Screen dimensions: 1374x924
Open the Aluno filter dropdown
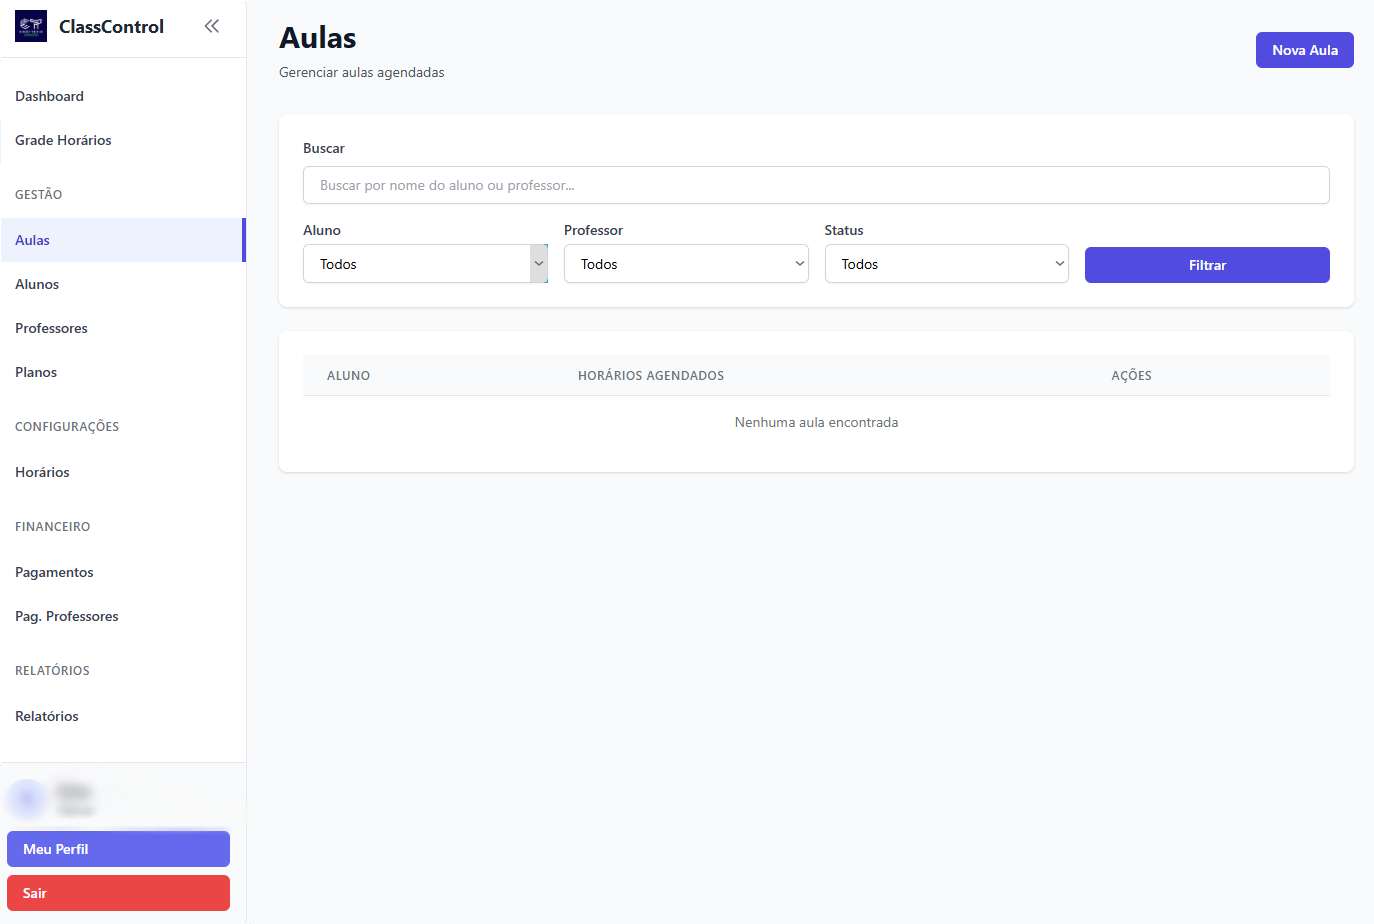click(x=425, y=264)
